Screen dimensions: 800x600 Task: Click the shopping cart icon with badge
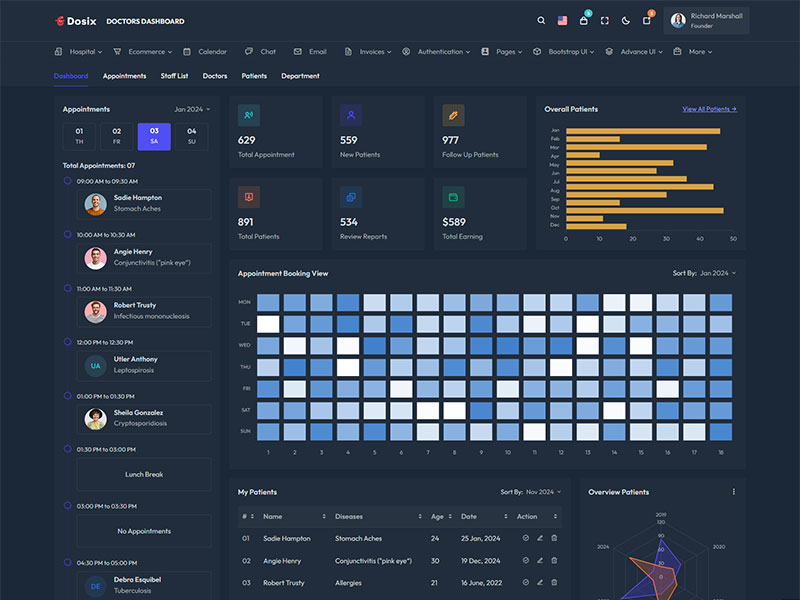coord(584,21)
